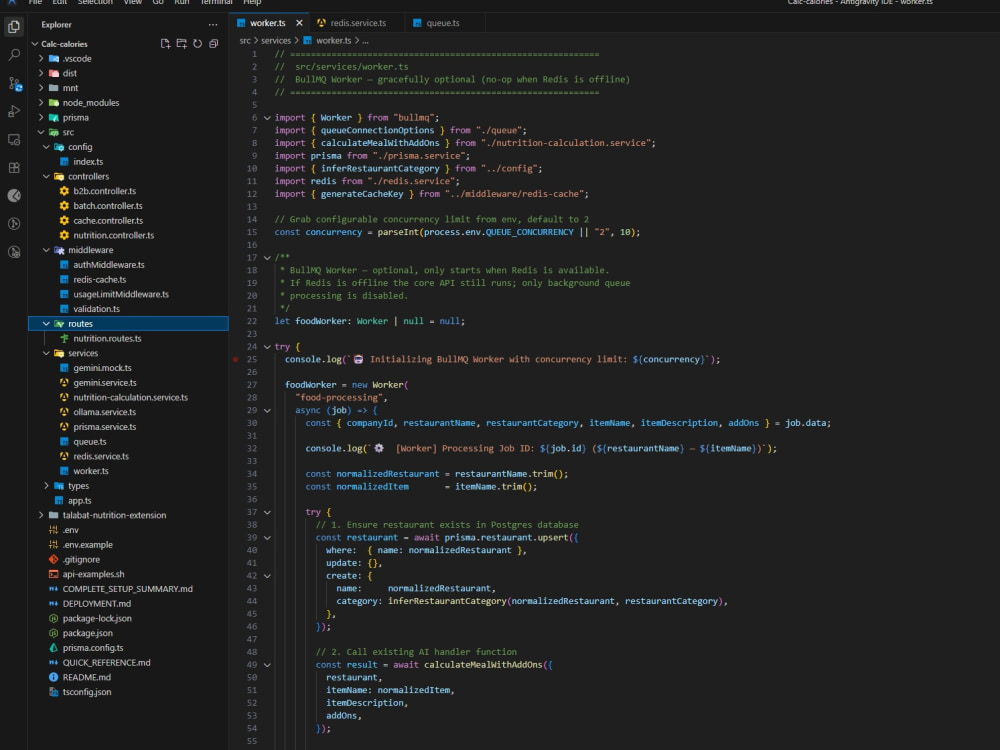Screen dimensions: 1000x750
Task: Click the Refresh Explorer icon
Action: (198, 43)
